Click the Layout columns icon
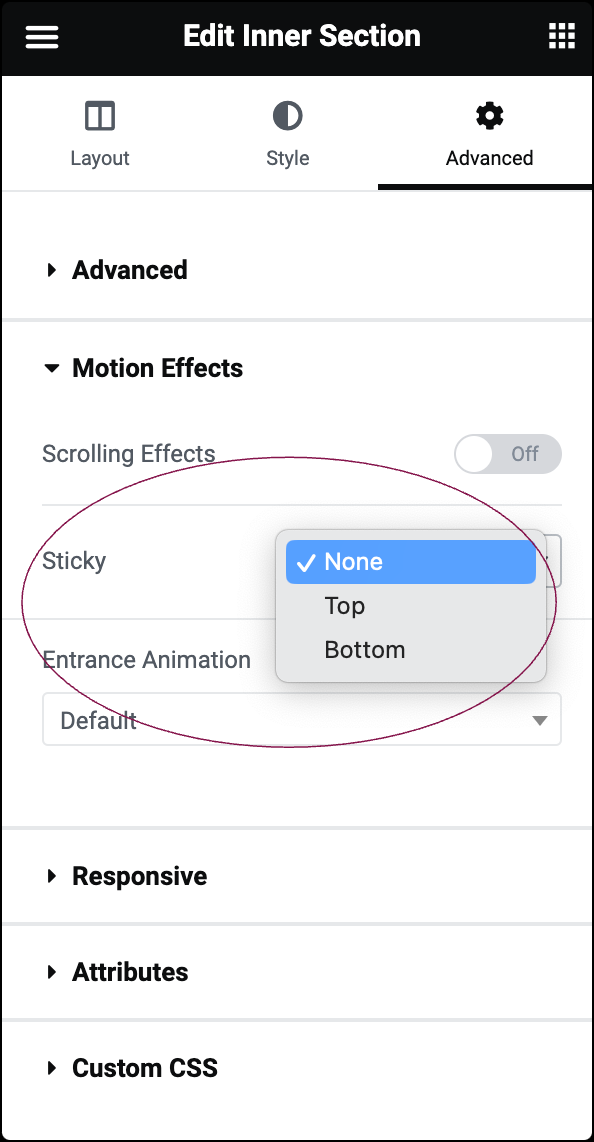The width and height of the screenshot is (594, 1142). click(x=100, y=115)
